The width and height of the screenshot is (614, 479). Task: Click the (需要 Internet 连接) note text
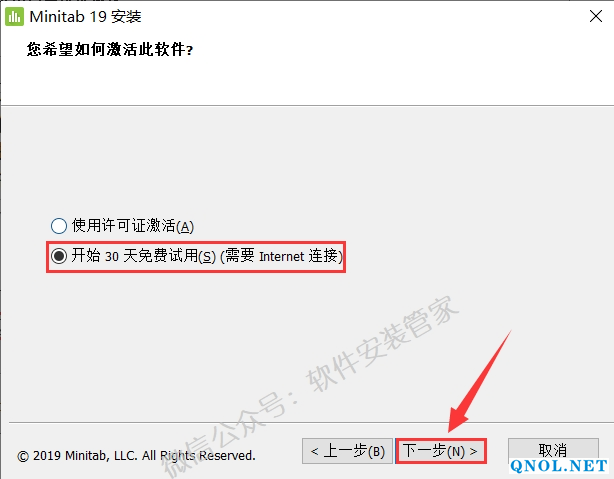pyautogui.click(x=281, y=256)
